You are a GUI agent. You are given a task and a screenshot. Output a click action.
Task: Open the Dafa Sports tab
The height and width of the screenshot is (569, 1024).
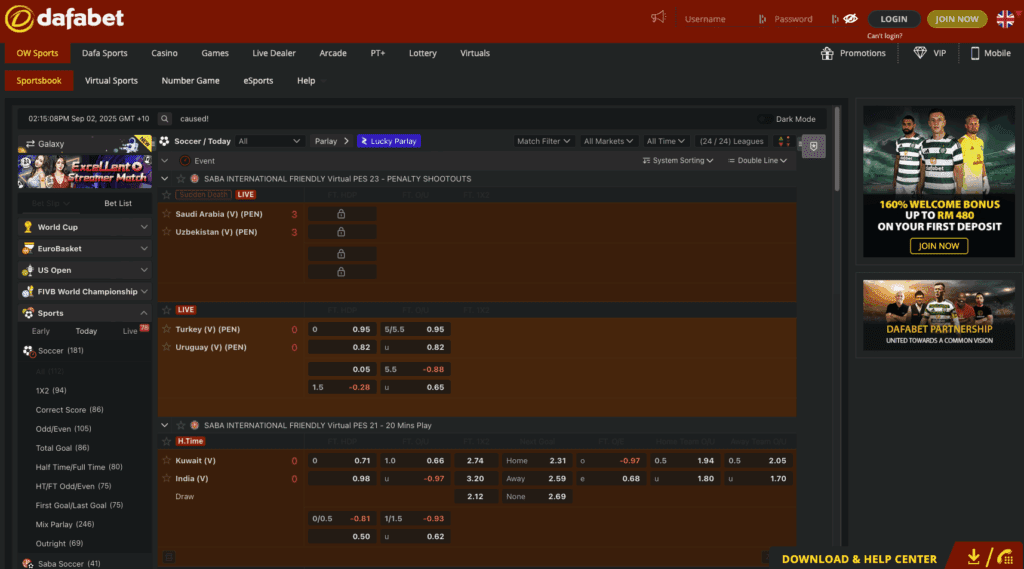[x=104, y=54]
